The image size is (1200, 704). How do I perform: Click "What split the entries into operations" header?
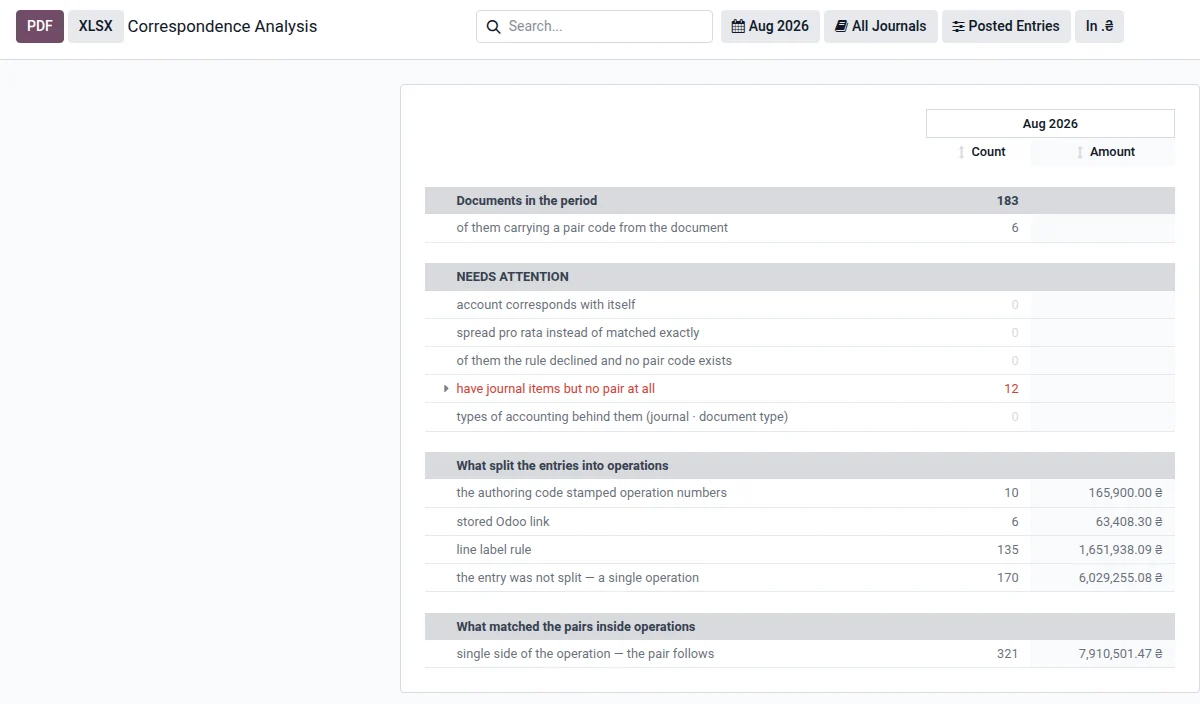[800, 466]
